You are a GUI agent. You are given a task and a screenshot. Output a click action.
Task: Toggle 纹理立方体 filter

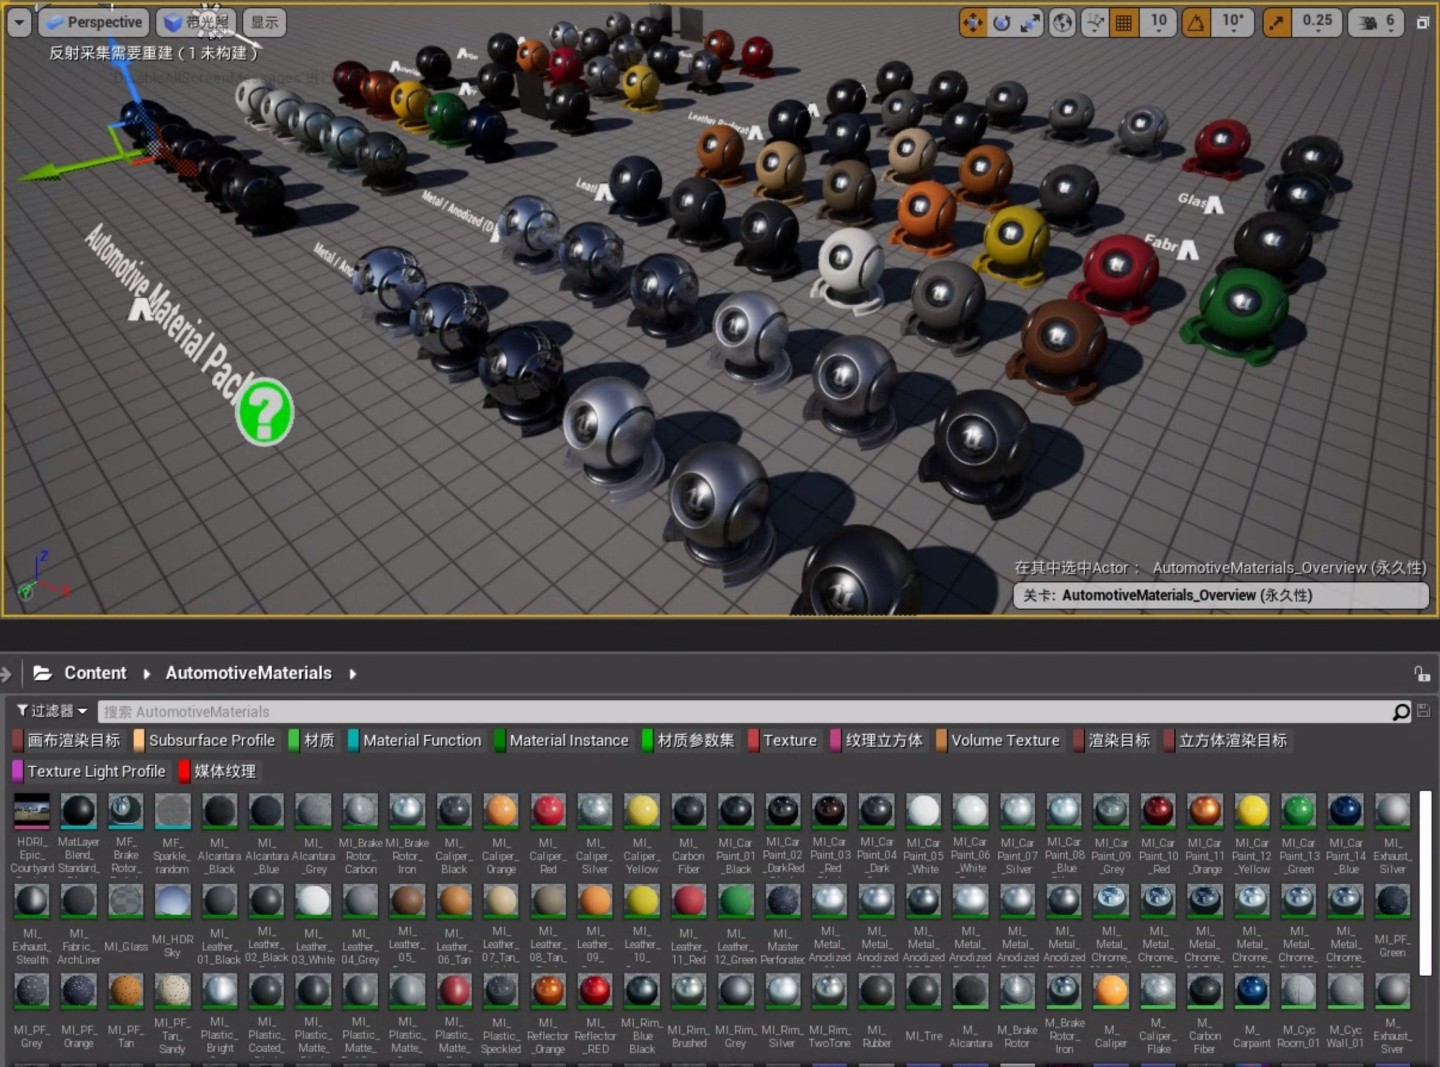877,740
